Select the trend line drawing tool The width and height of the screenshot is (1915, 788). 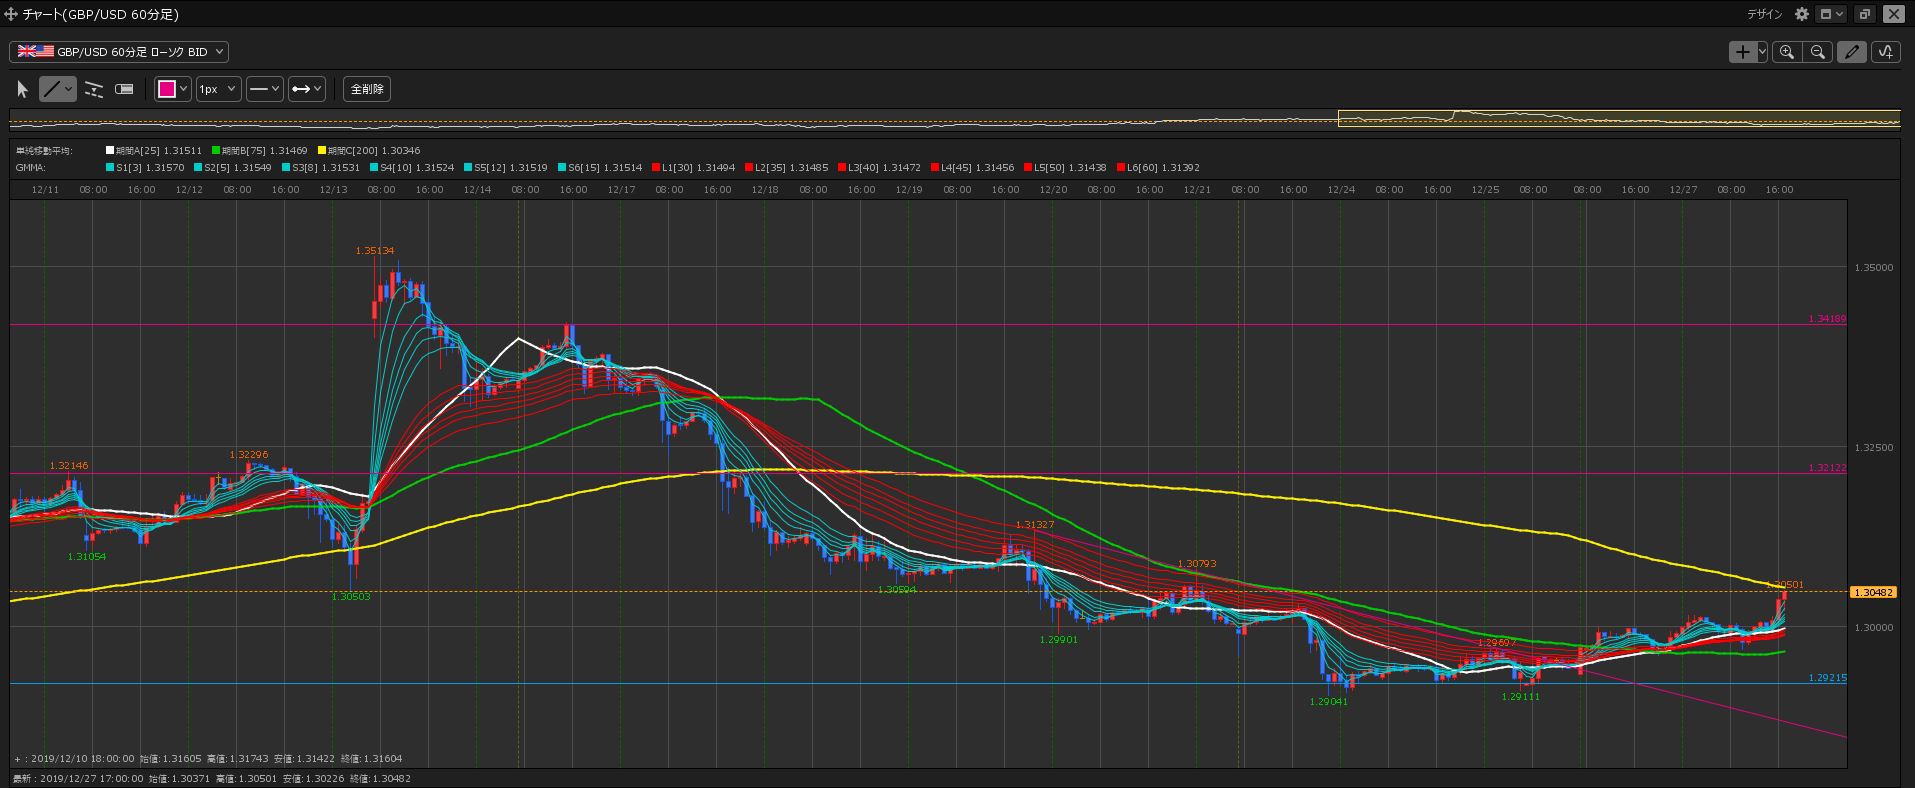(x=51, y=89)
